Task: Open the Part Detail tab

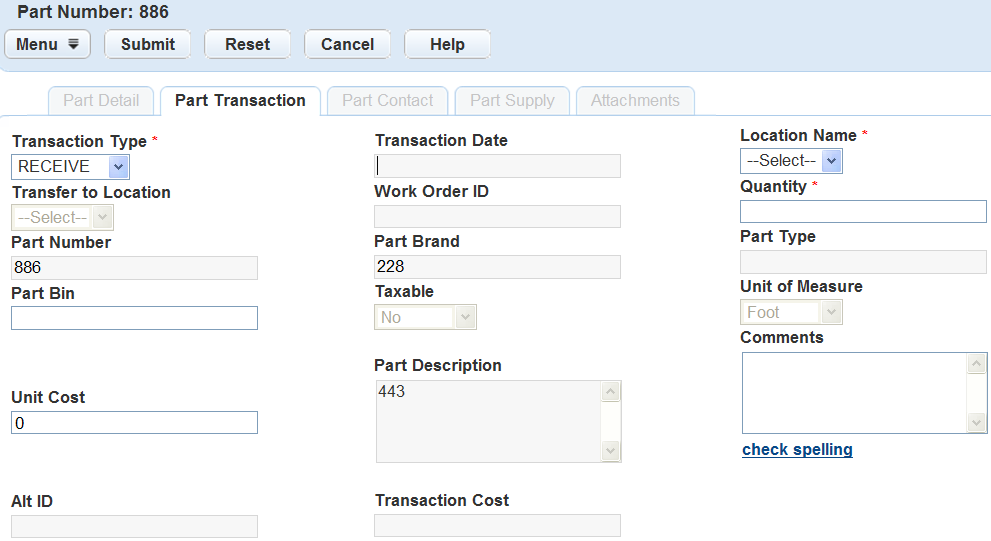Action: point(101,101)
